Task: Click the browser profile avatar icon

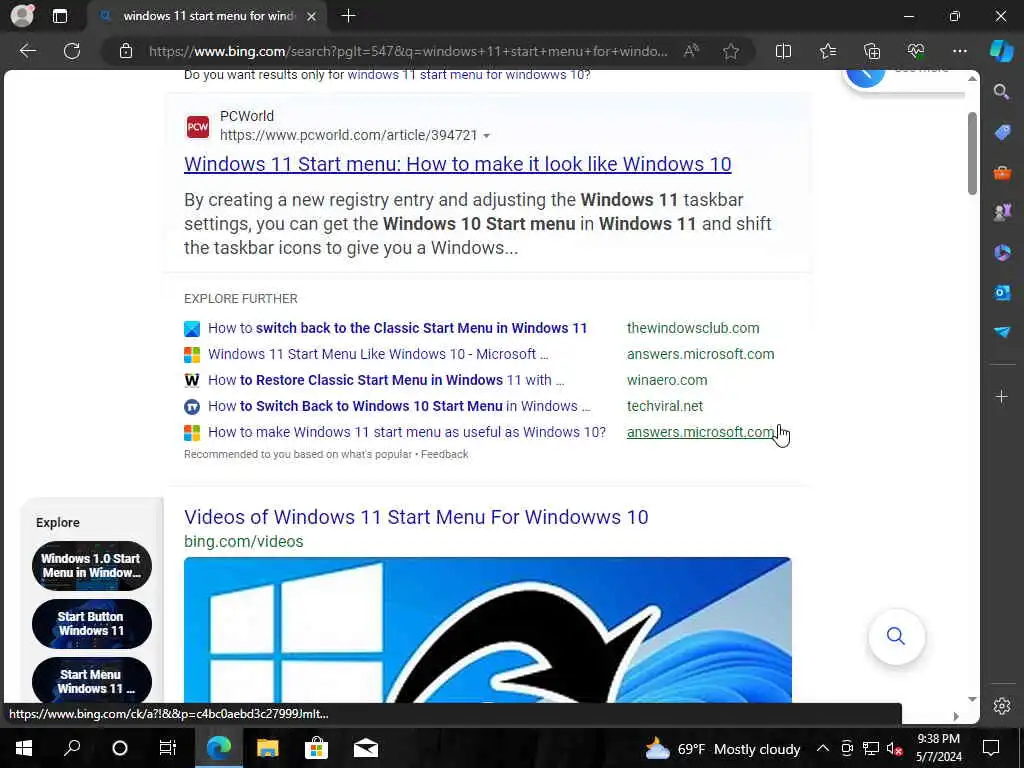Action: 22,16
